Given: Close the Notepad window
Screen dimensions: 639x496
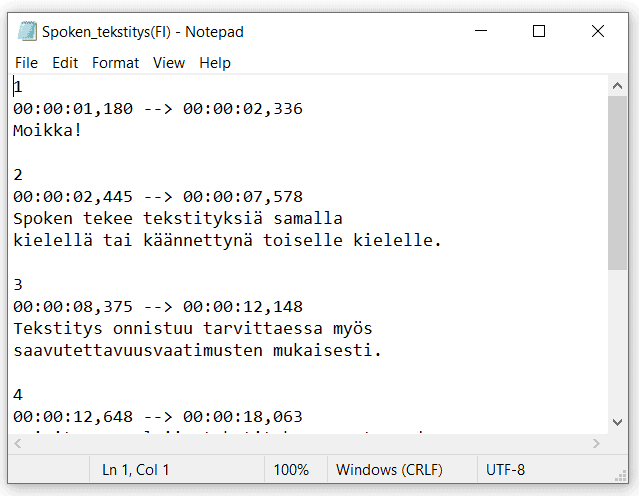Looking at the screenshot, I should [x=598, y=31].
